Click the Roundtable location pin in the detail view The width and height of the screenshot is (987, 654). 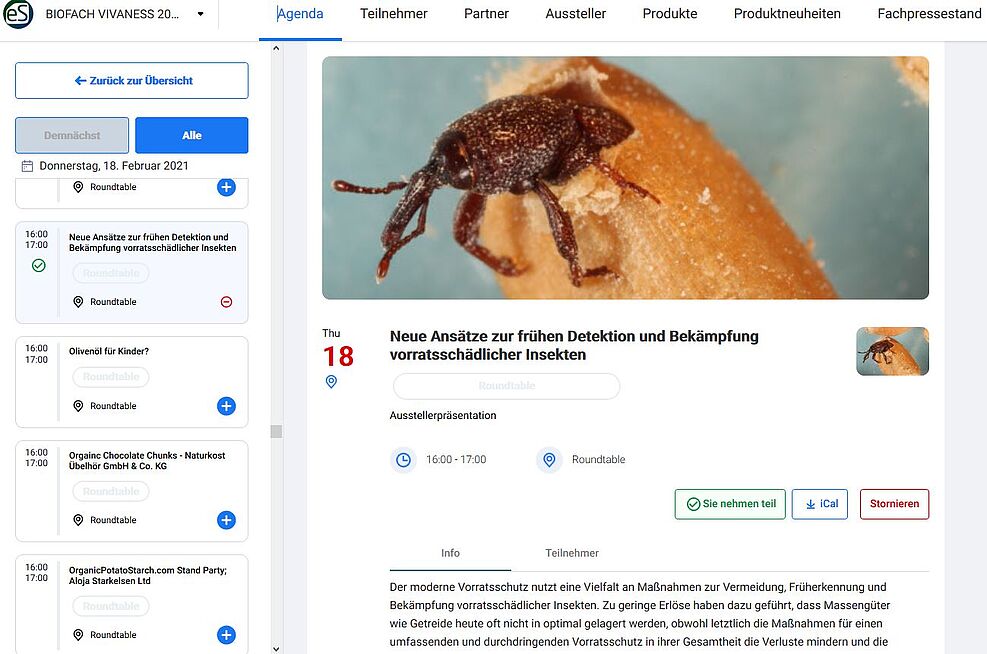(548, 459)
